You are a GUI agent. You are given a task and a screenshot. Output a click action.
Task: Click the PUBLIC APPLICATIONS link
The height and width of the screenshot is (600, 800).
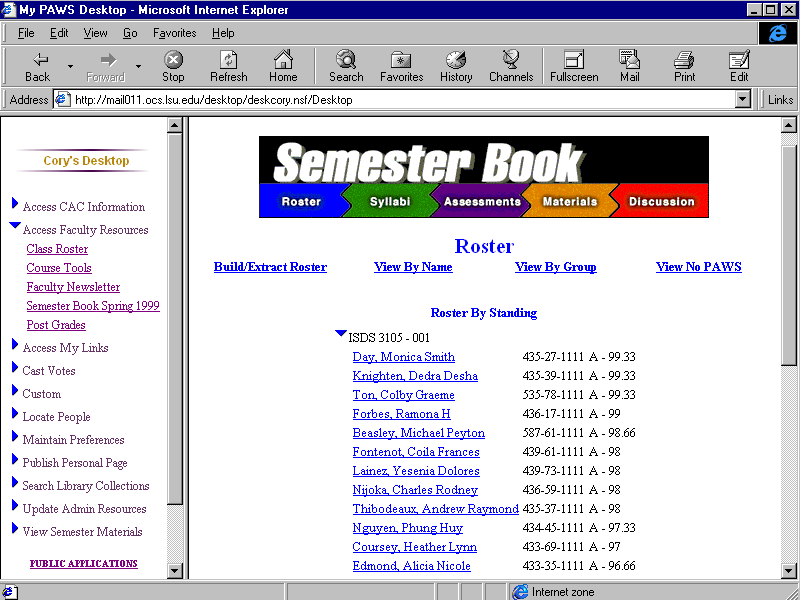click(x=84, y=563)
